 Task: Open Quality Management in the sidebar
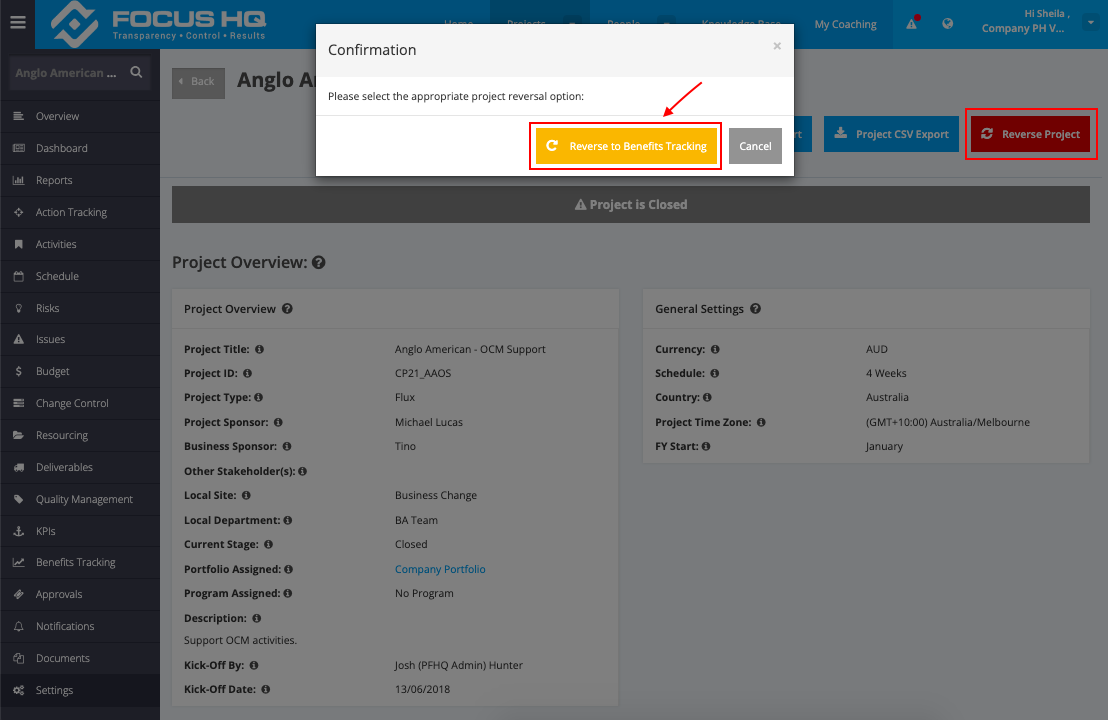[x=80, y=499]
